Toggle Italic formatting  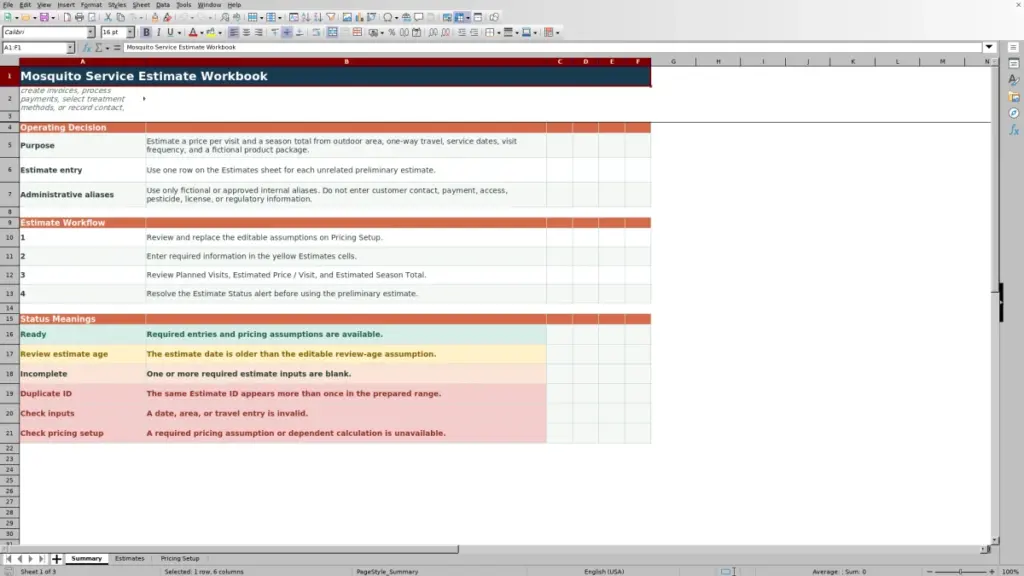tap(159, 32)
